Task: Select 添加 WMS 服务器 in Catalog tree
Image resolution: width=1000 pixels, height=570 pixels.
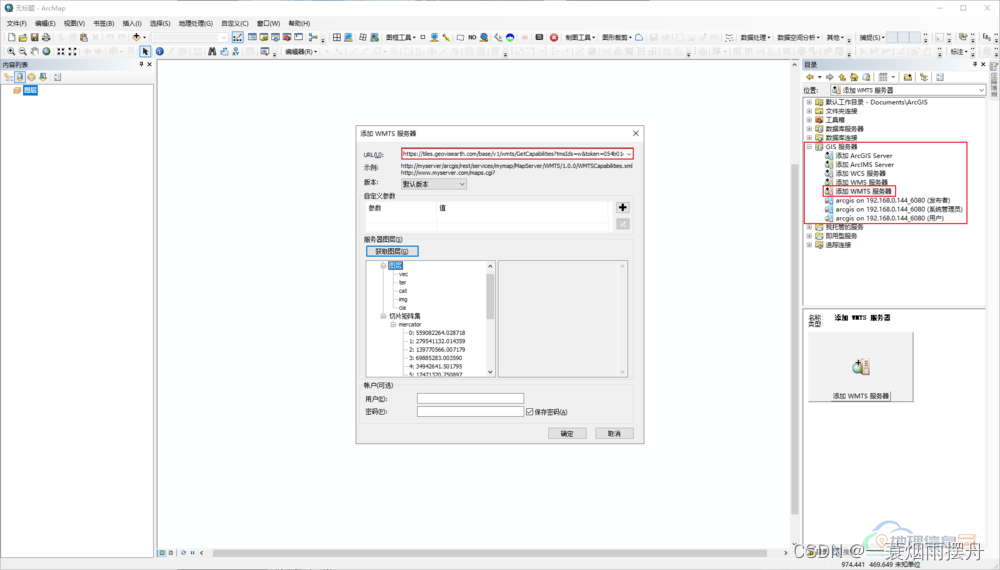Action: [861, 182]
